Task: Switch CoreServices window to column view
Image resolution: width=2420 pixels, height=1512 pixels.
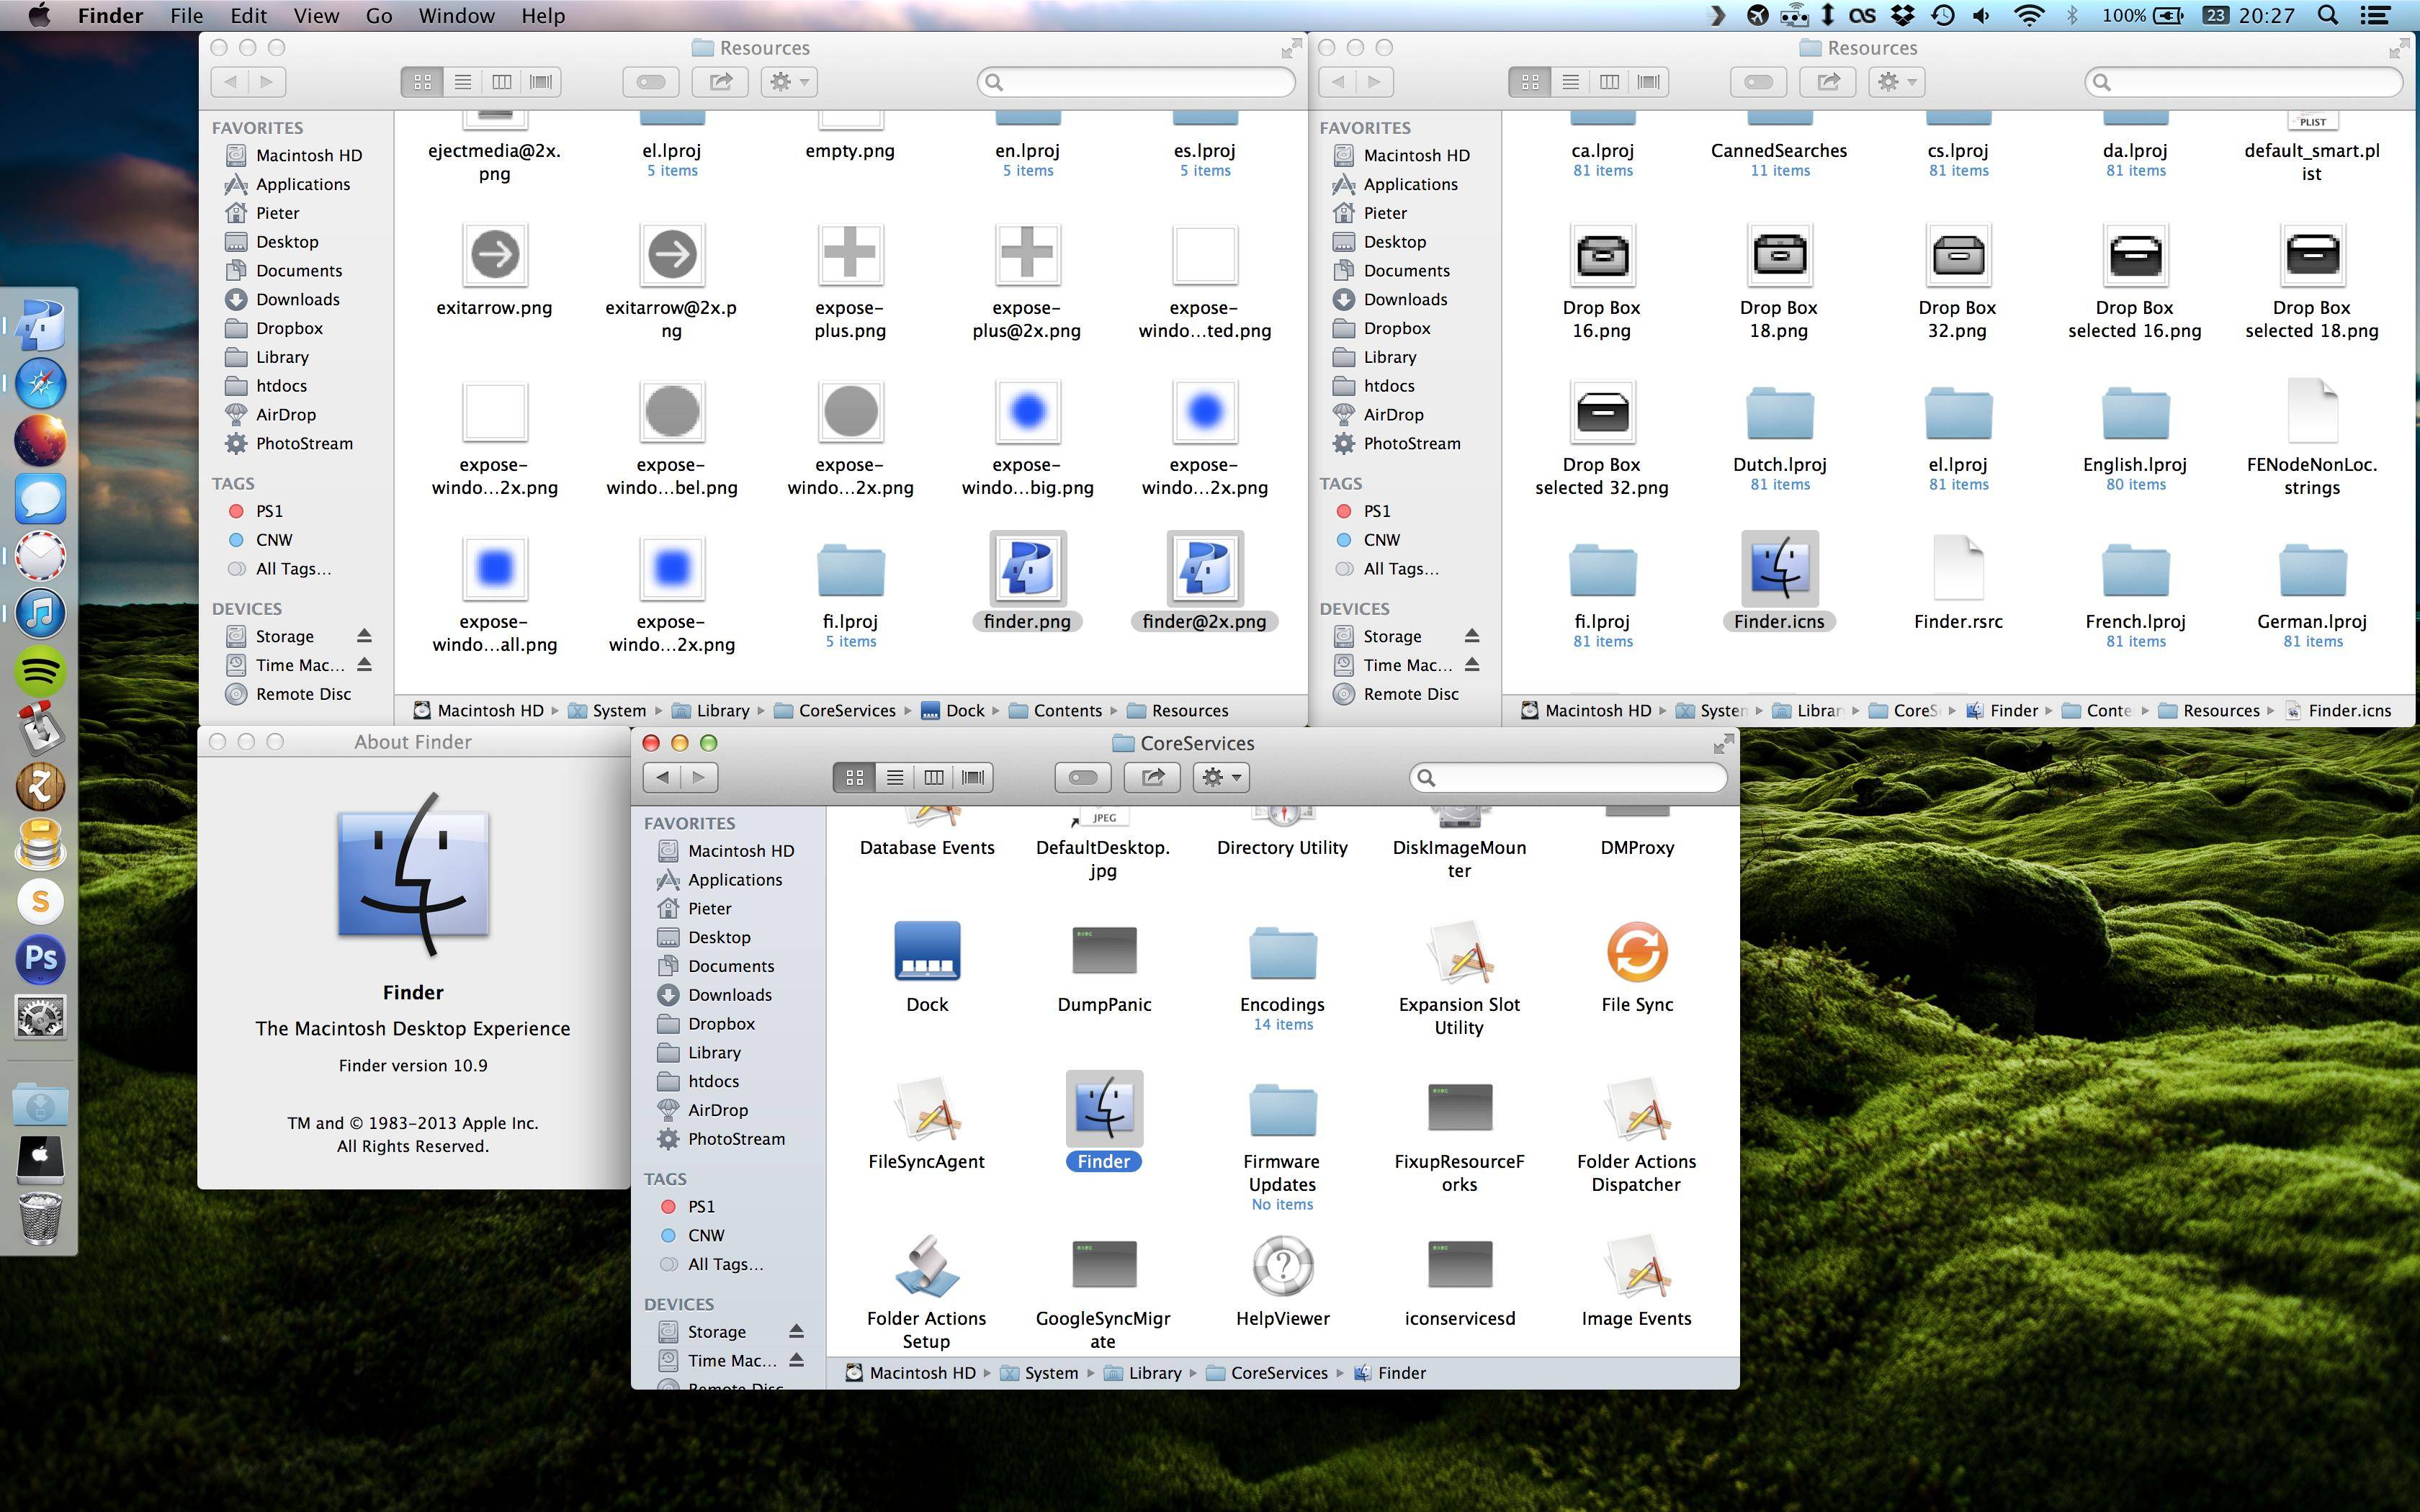Action: pos(933,777)
